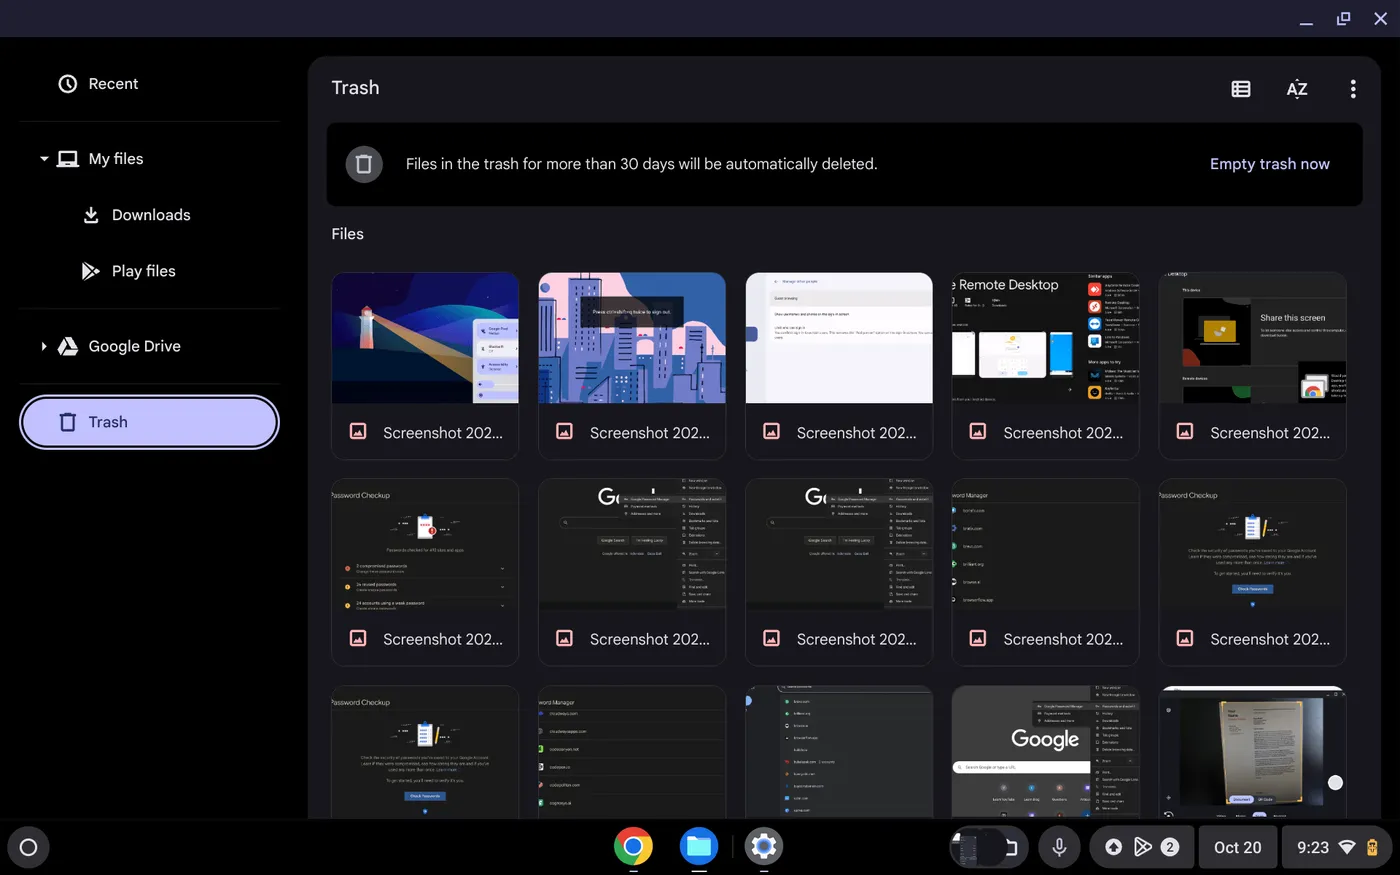Open the Downloads folder
This screenshot has width=1400, height=875.
[x=149, y=215]
